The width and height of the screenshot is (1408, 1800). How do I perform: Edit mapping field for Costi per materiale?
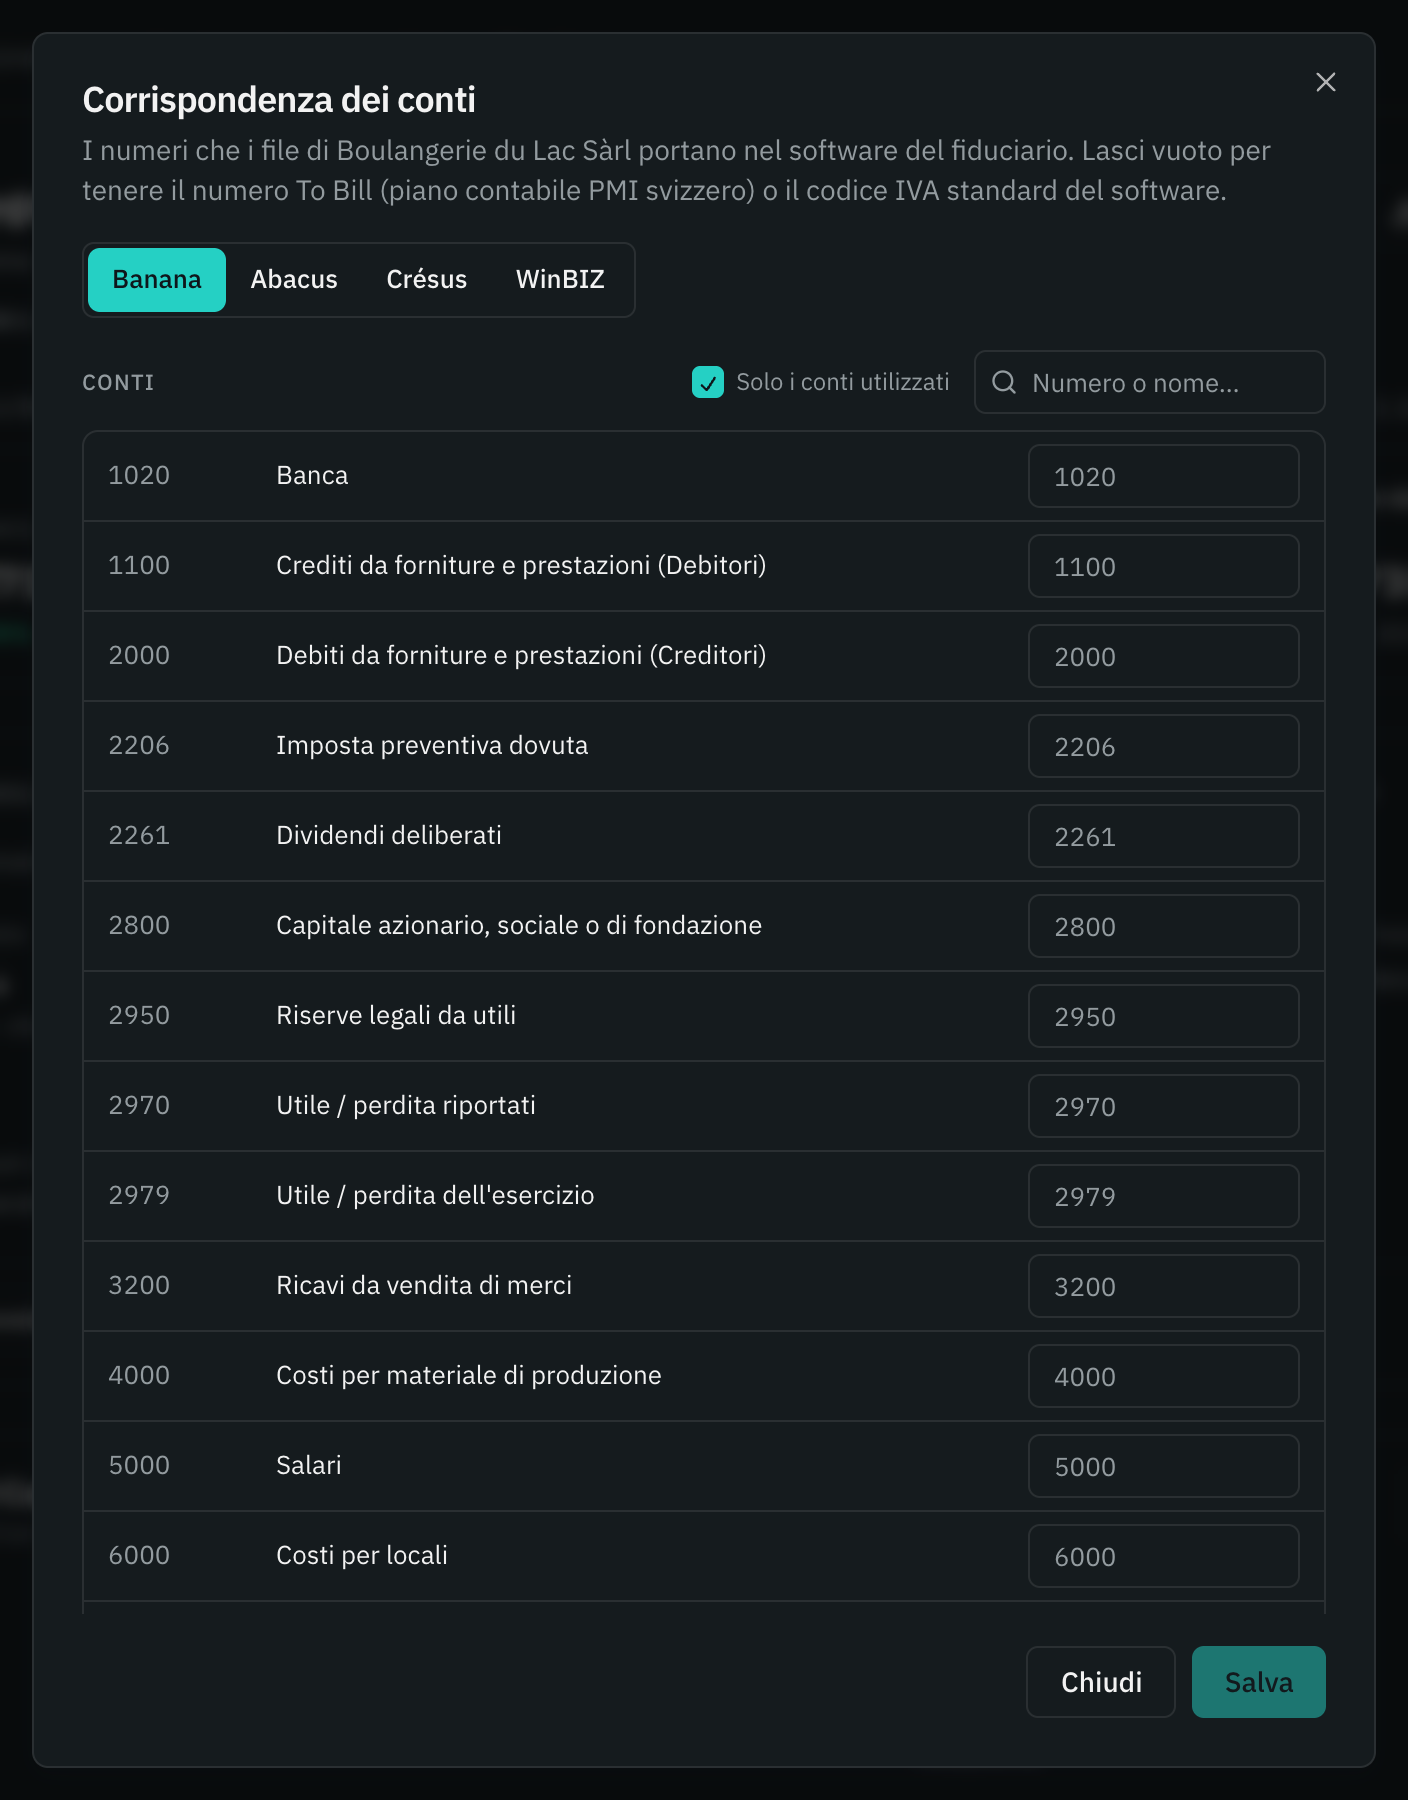(1164, 1376)
